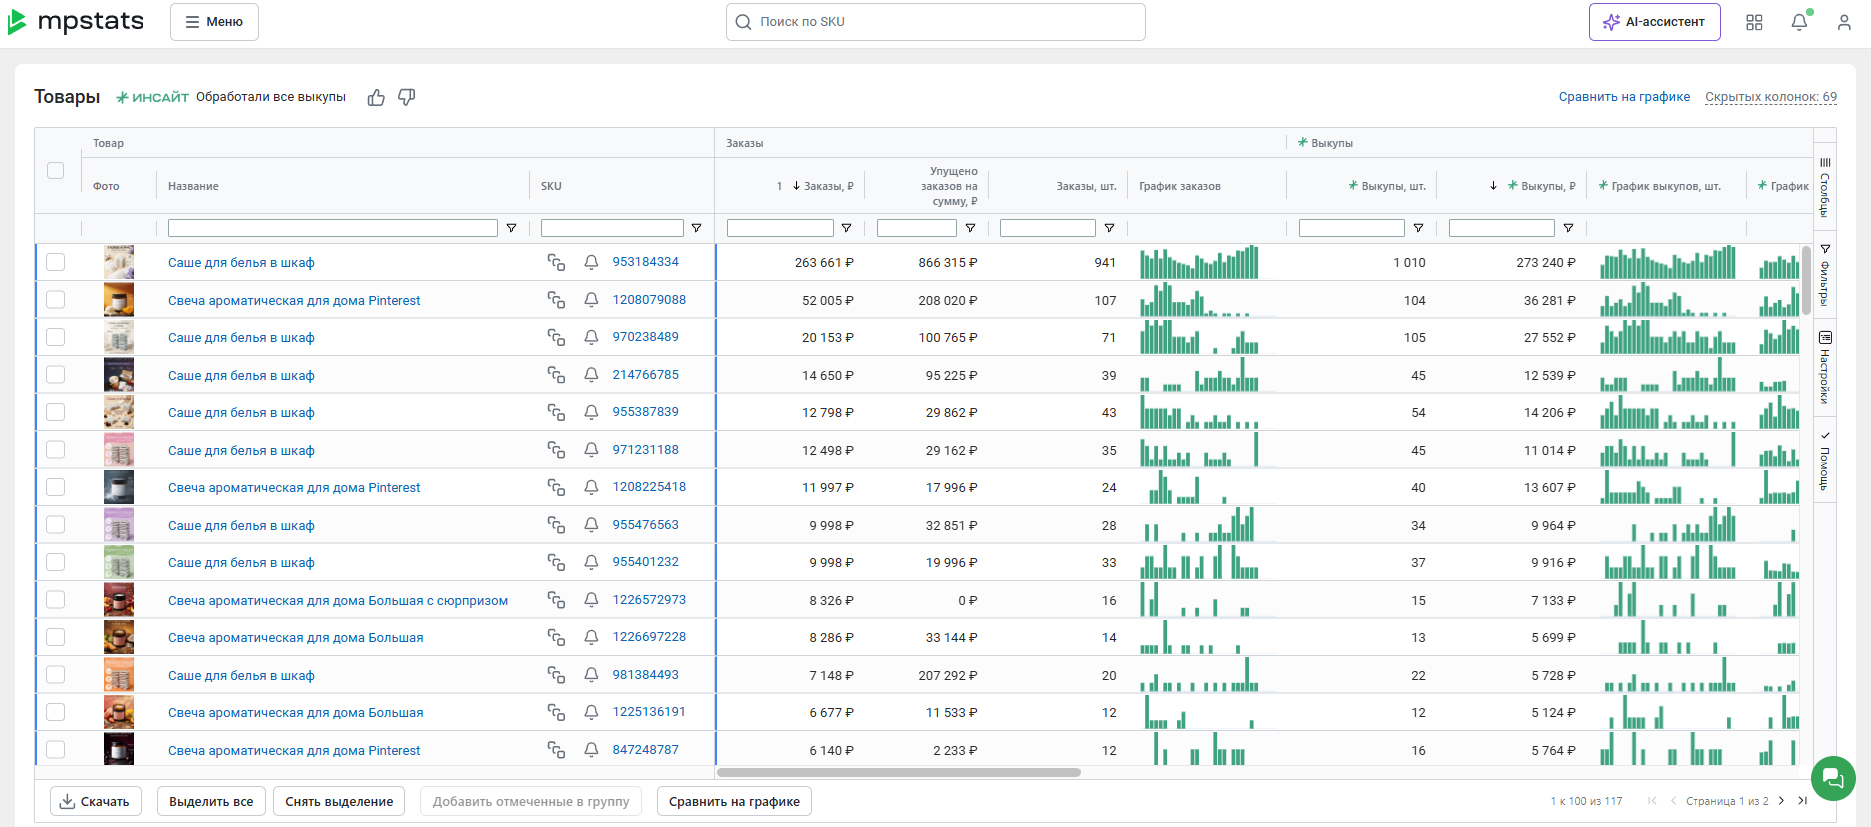Open the Фильтры side panel tab
Viewport: 1871px width, 827px height.
[1825, 275]
